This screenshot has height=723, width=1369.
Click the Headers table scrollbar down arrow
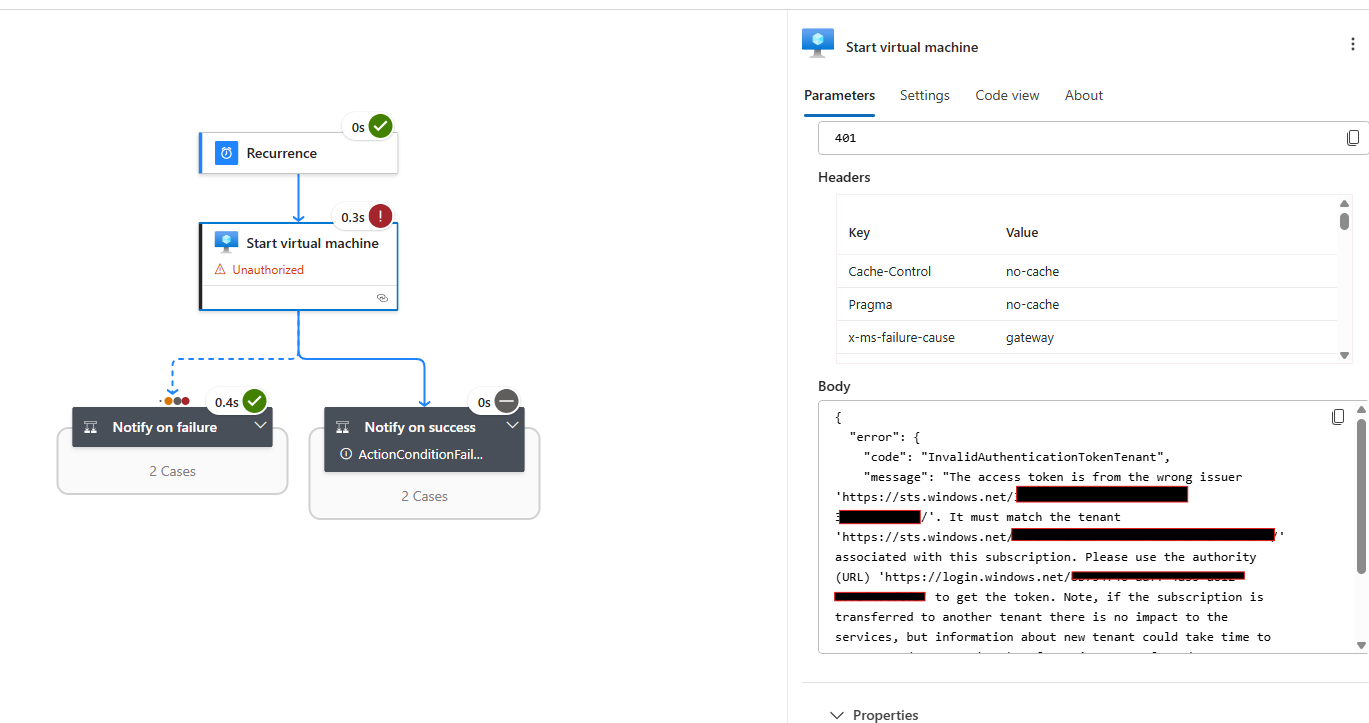1344,355
